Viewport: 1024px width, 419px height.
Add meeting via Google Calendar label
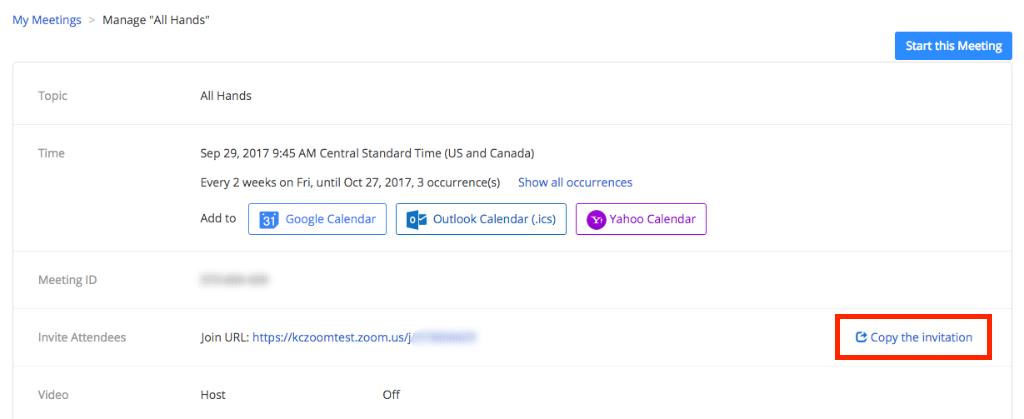click(x=331, y=220)
